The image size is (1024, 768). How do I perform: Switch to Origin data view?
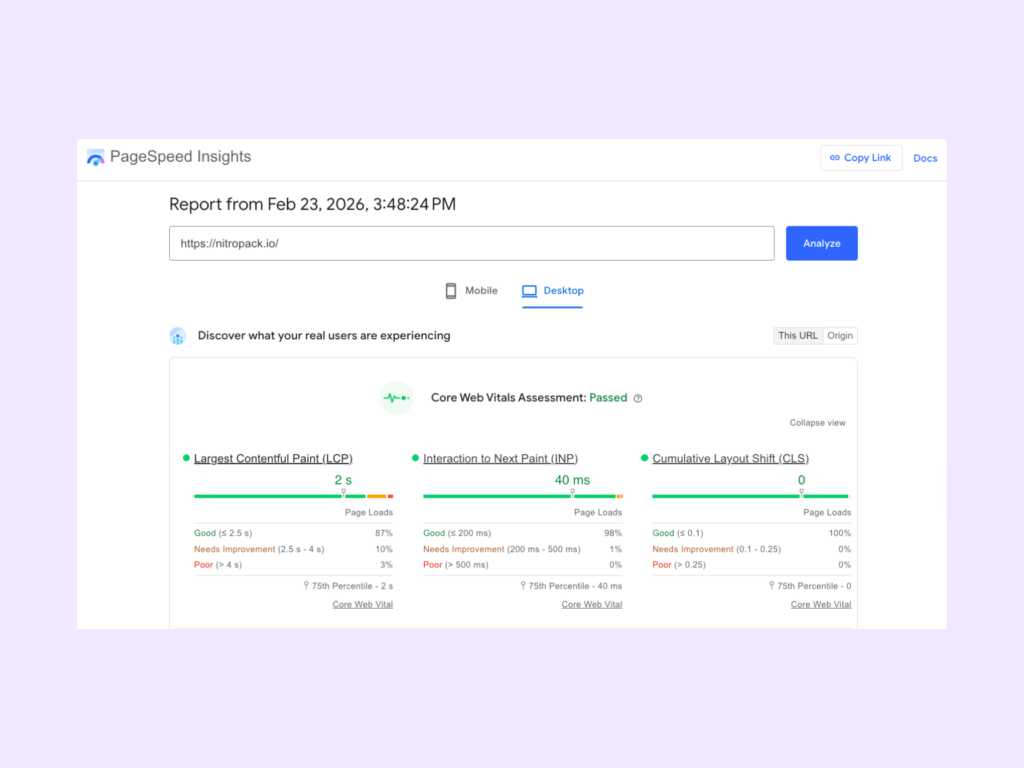point(840,336)
